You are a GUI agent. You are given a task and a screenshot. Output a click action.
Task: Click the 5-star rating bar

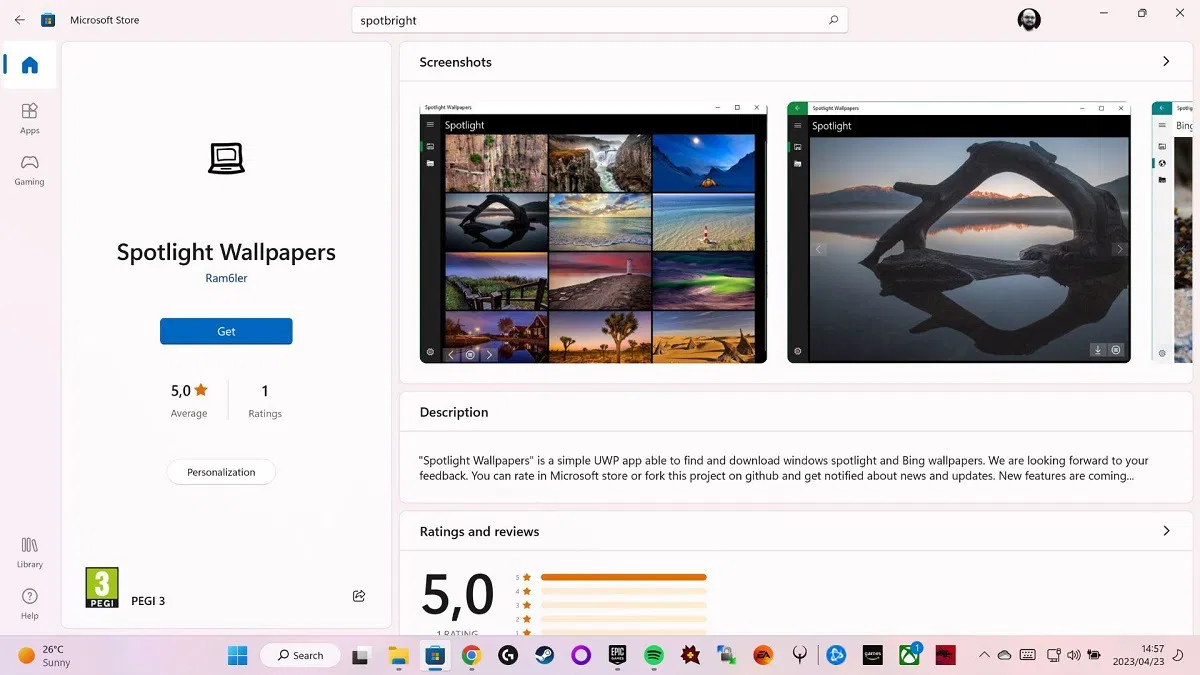click(622, 576)
